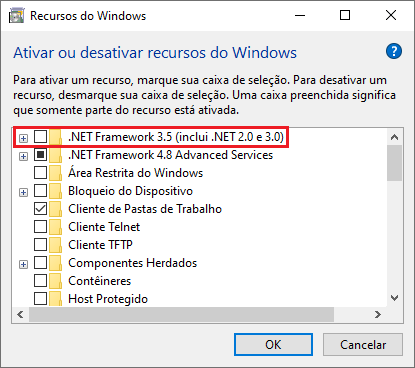Toggle .NET Framework 4.8 Advanced Services checkbox
415x368 pixels.
point(40,155)
